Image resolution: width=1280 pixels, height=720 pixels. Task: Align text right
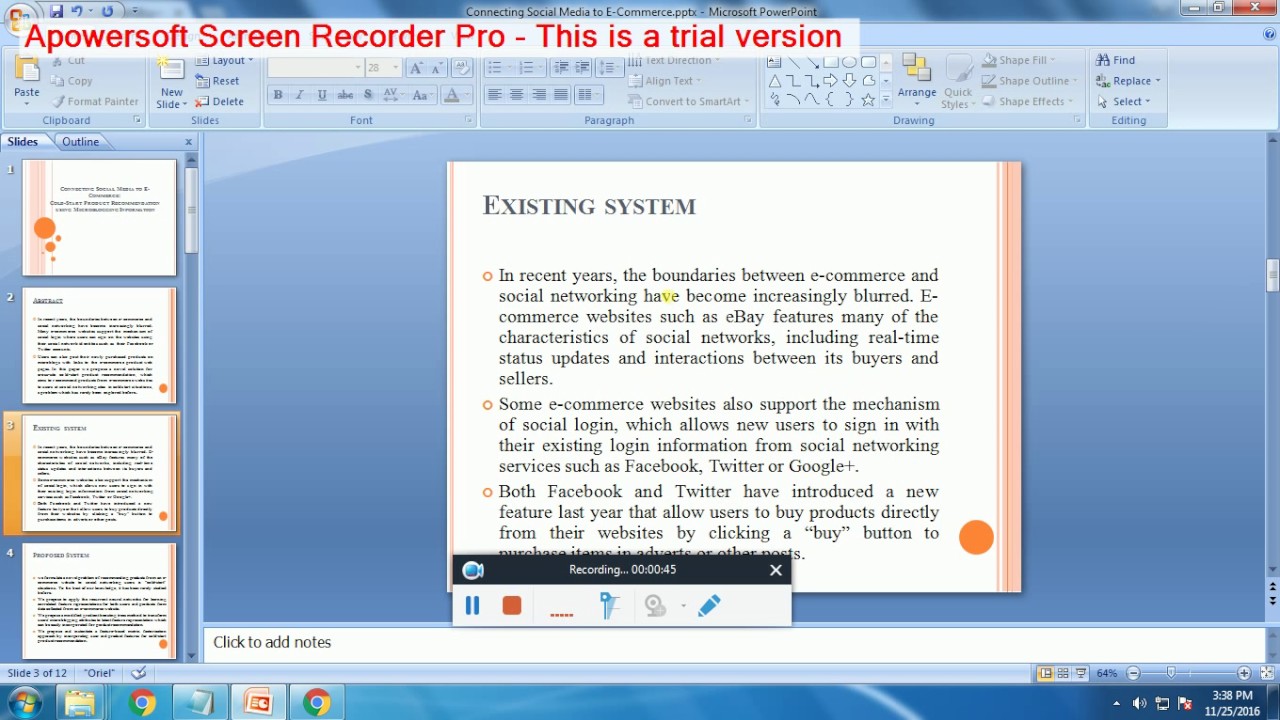pyautogui.click(x=539, y=95)
